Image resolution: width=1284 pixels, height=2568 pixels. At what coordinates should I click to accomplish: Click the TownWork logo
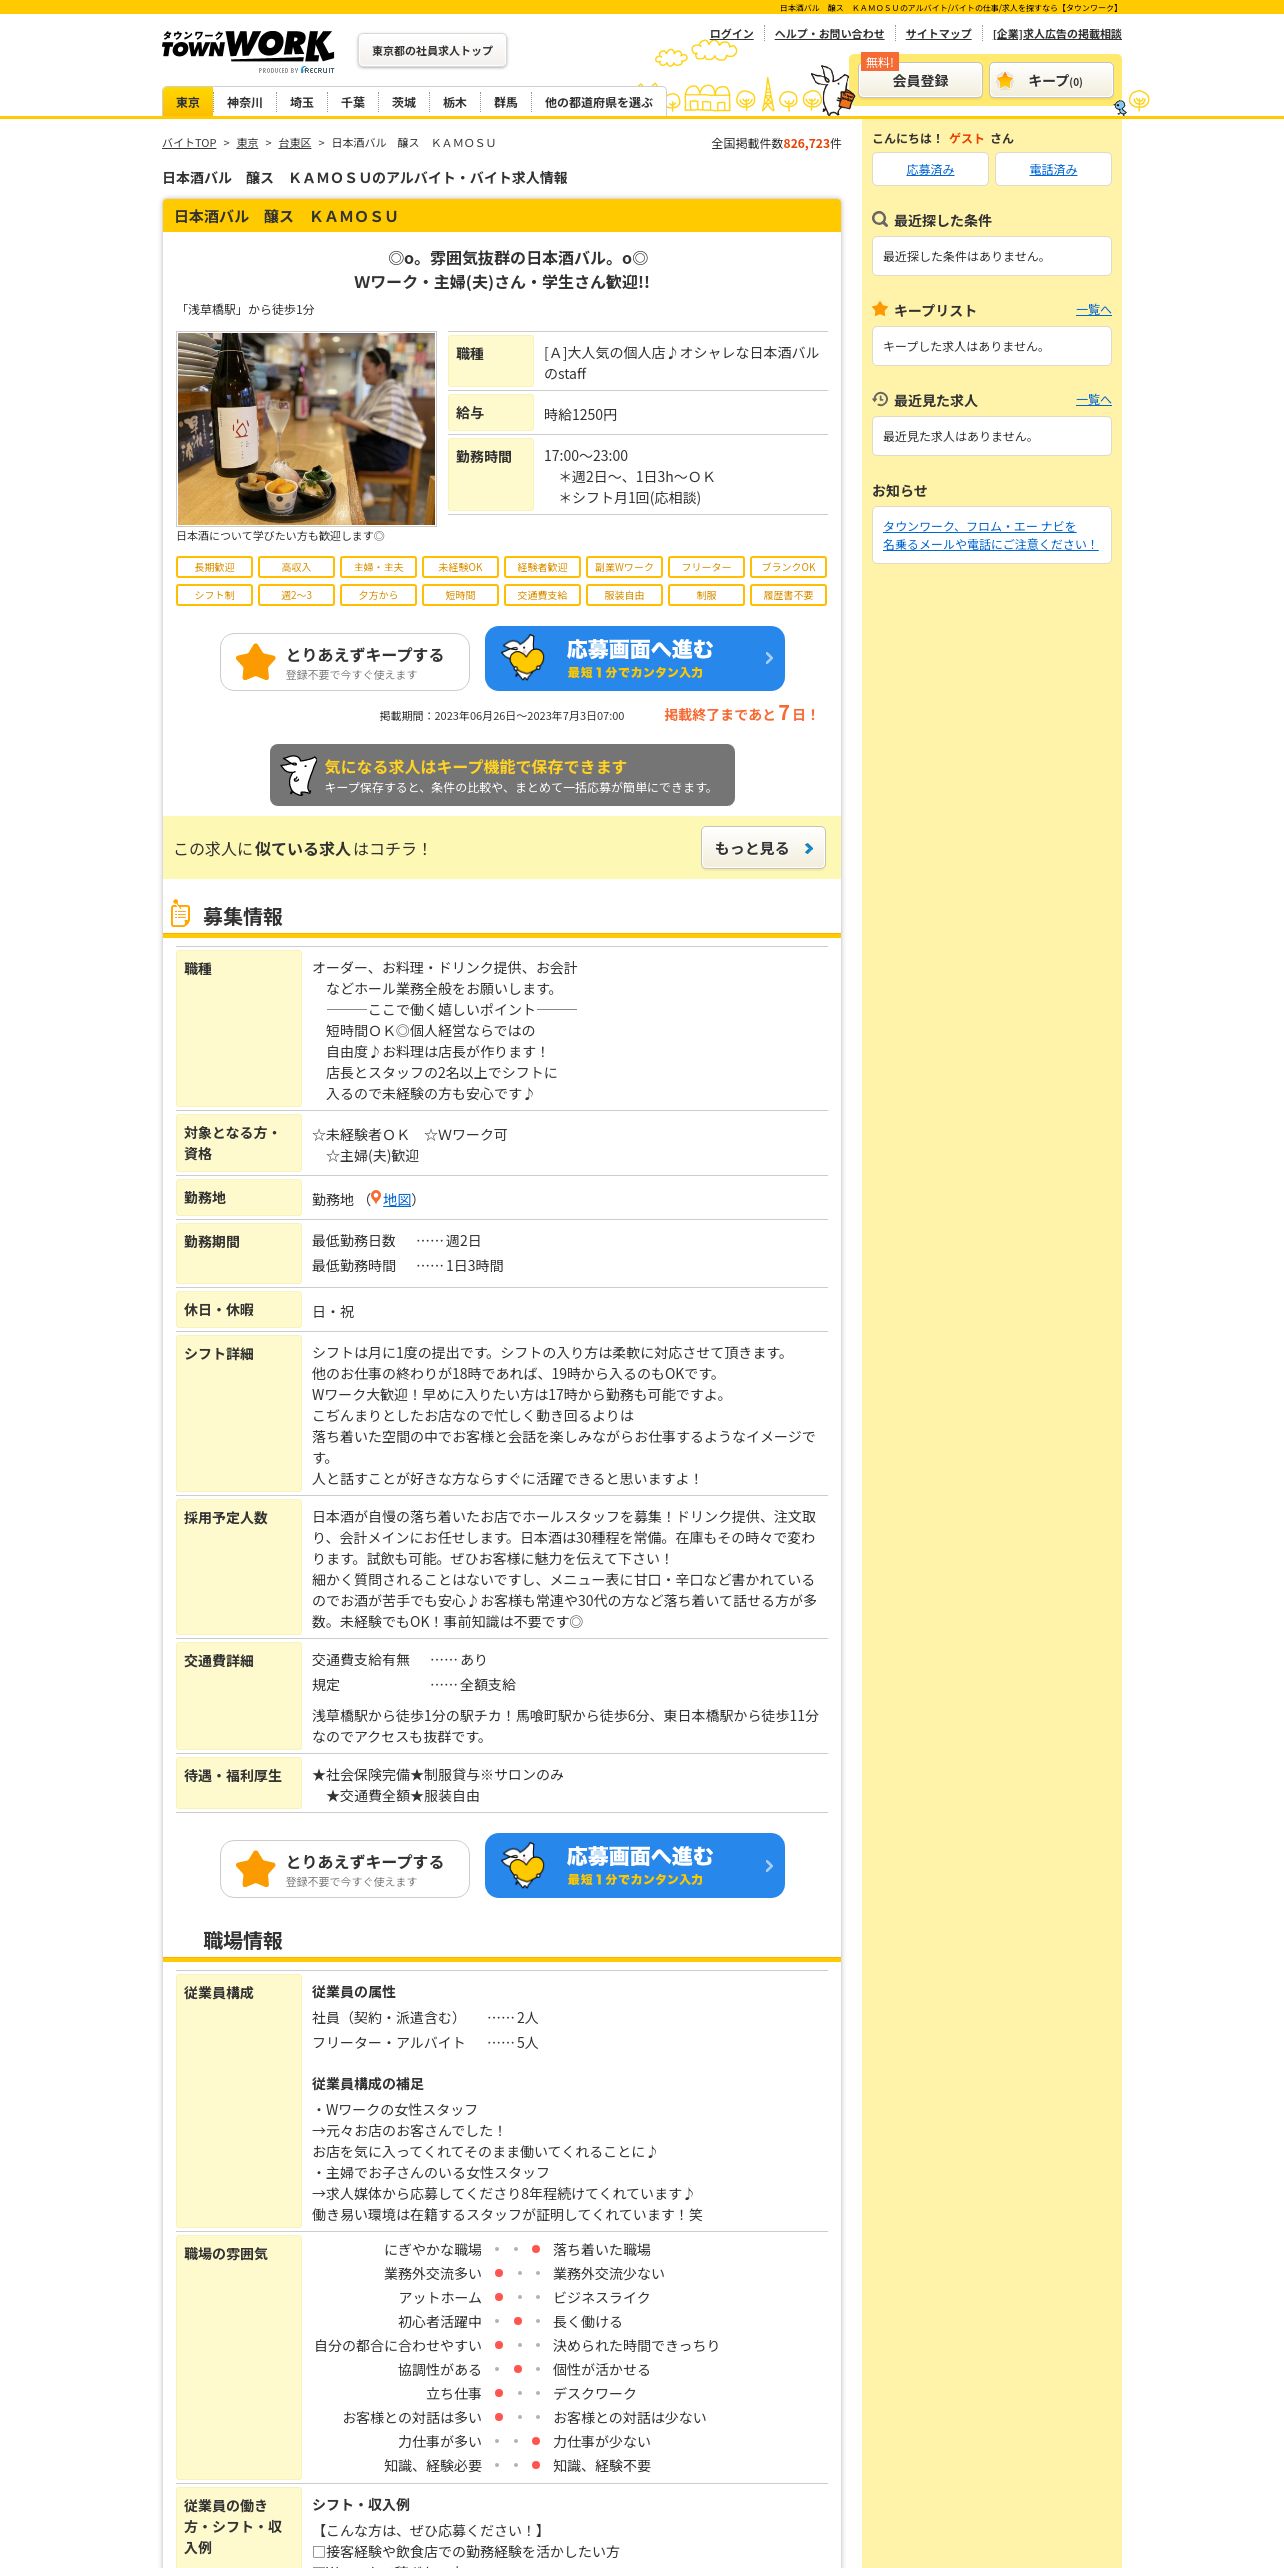click(248, 51)
